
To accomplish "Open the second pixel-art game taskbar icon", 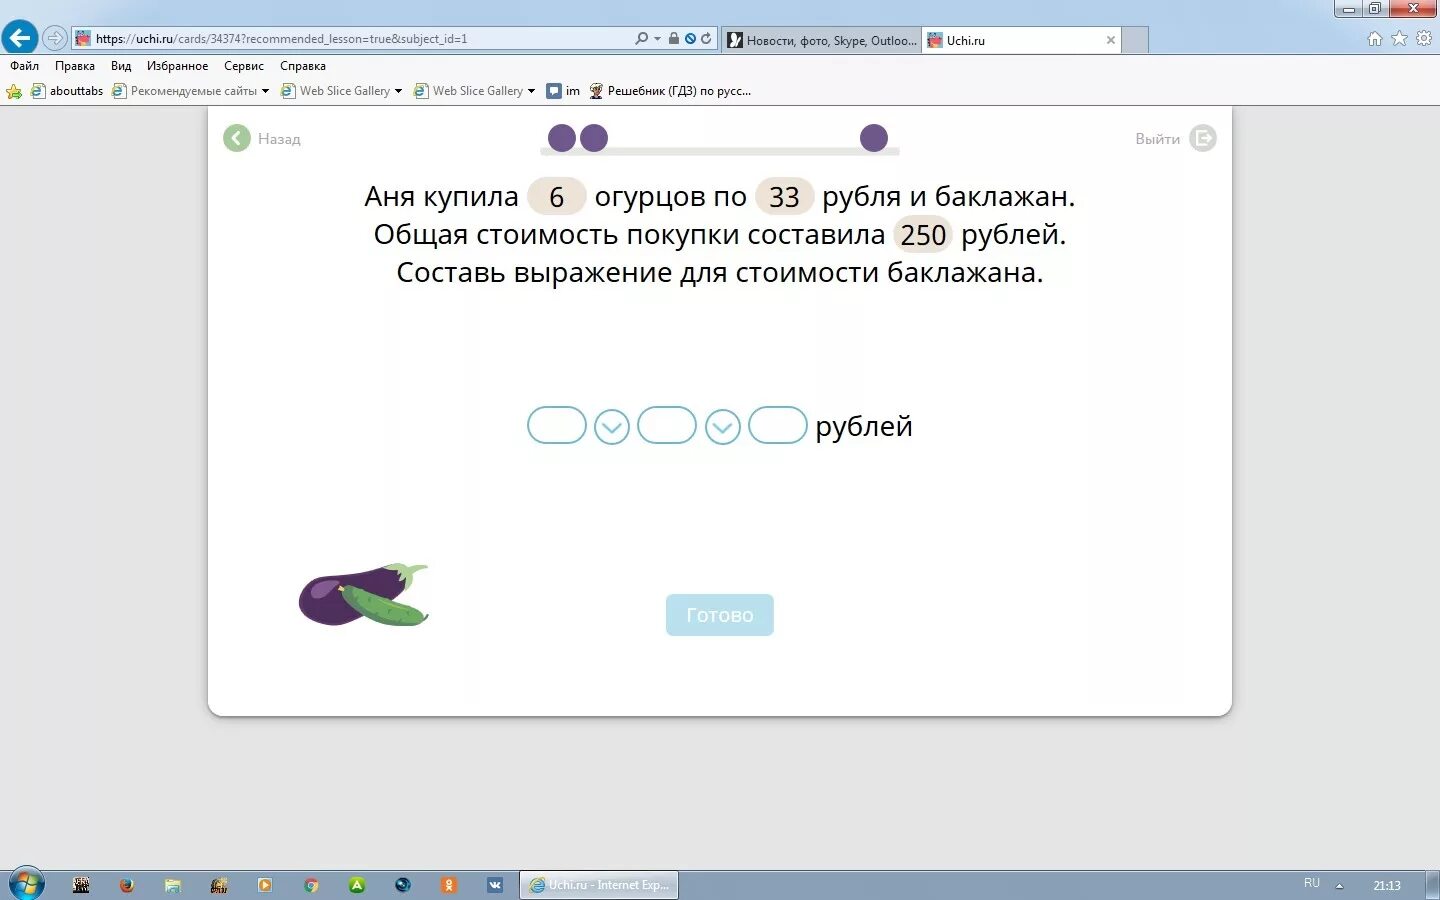I will pyautogui.click(x=219, y=885).
